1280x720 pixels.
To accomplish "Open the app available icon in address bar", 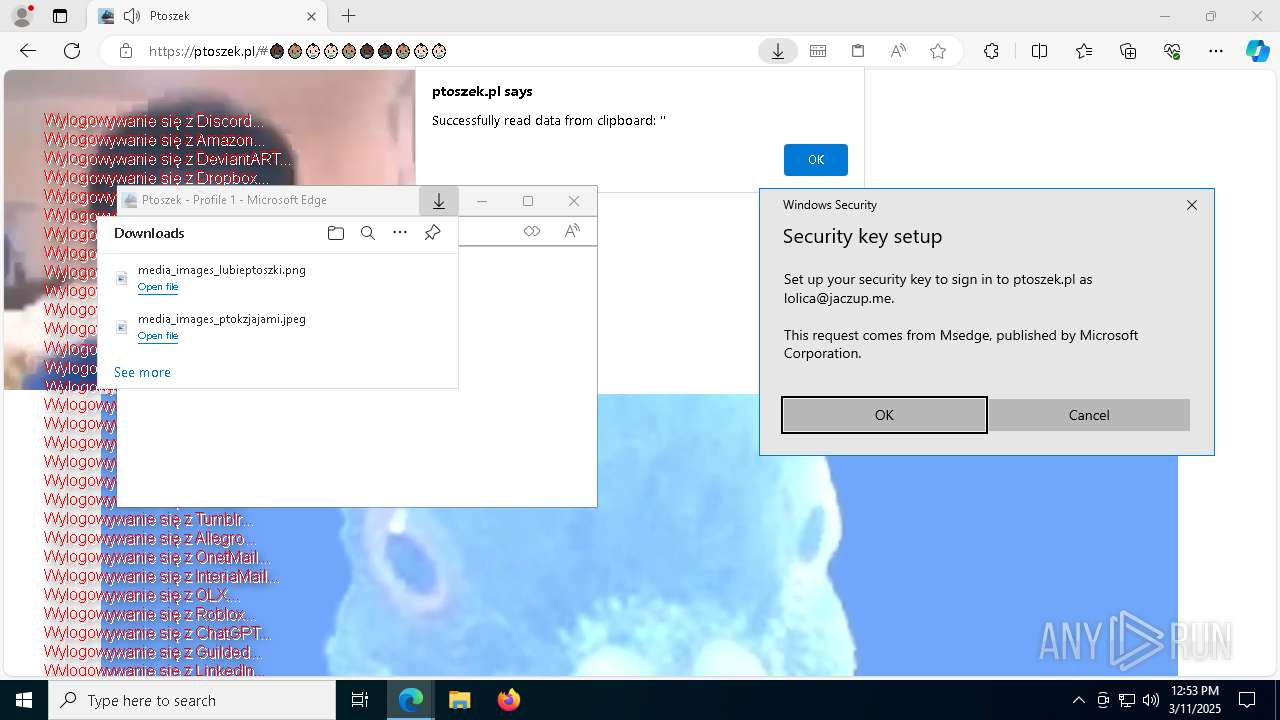I will tap(818, 51).
